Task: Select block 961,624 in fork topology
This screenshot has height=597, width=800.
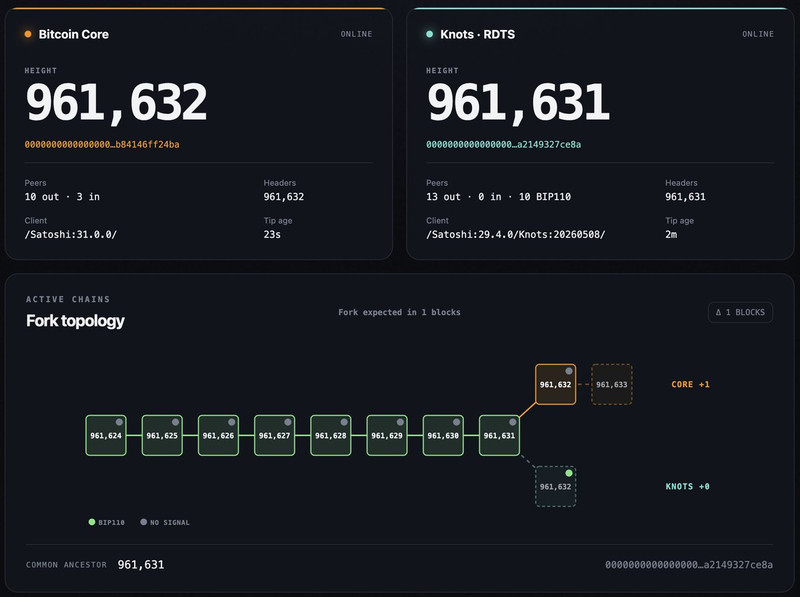Action: tap(106, 435)
